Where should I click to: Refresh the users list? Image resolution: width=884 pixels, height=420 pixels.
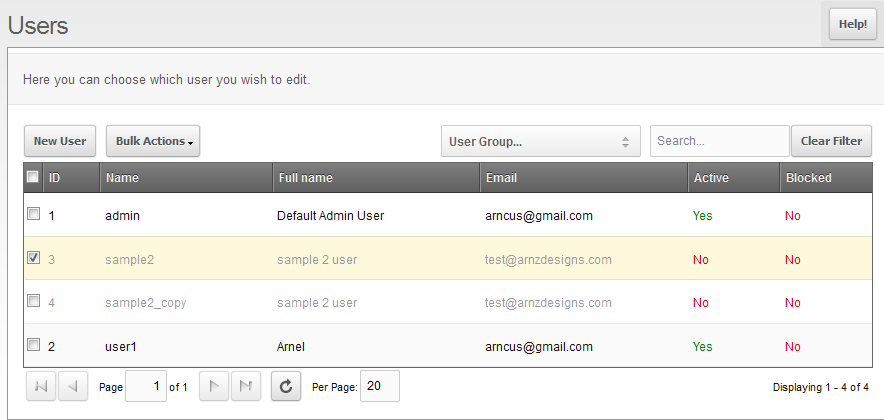click(x=285, y=386)
